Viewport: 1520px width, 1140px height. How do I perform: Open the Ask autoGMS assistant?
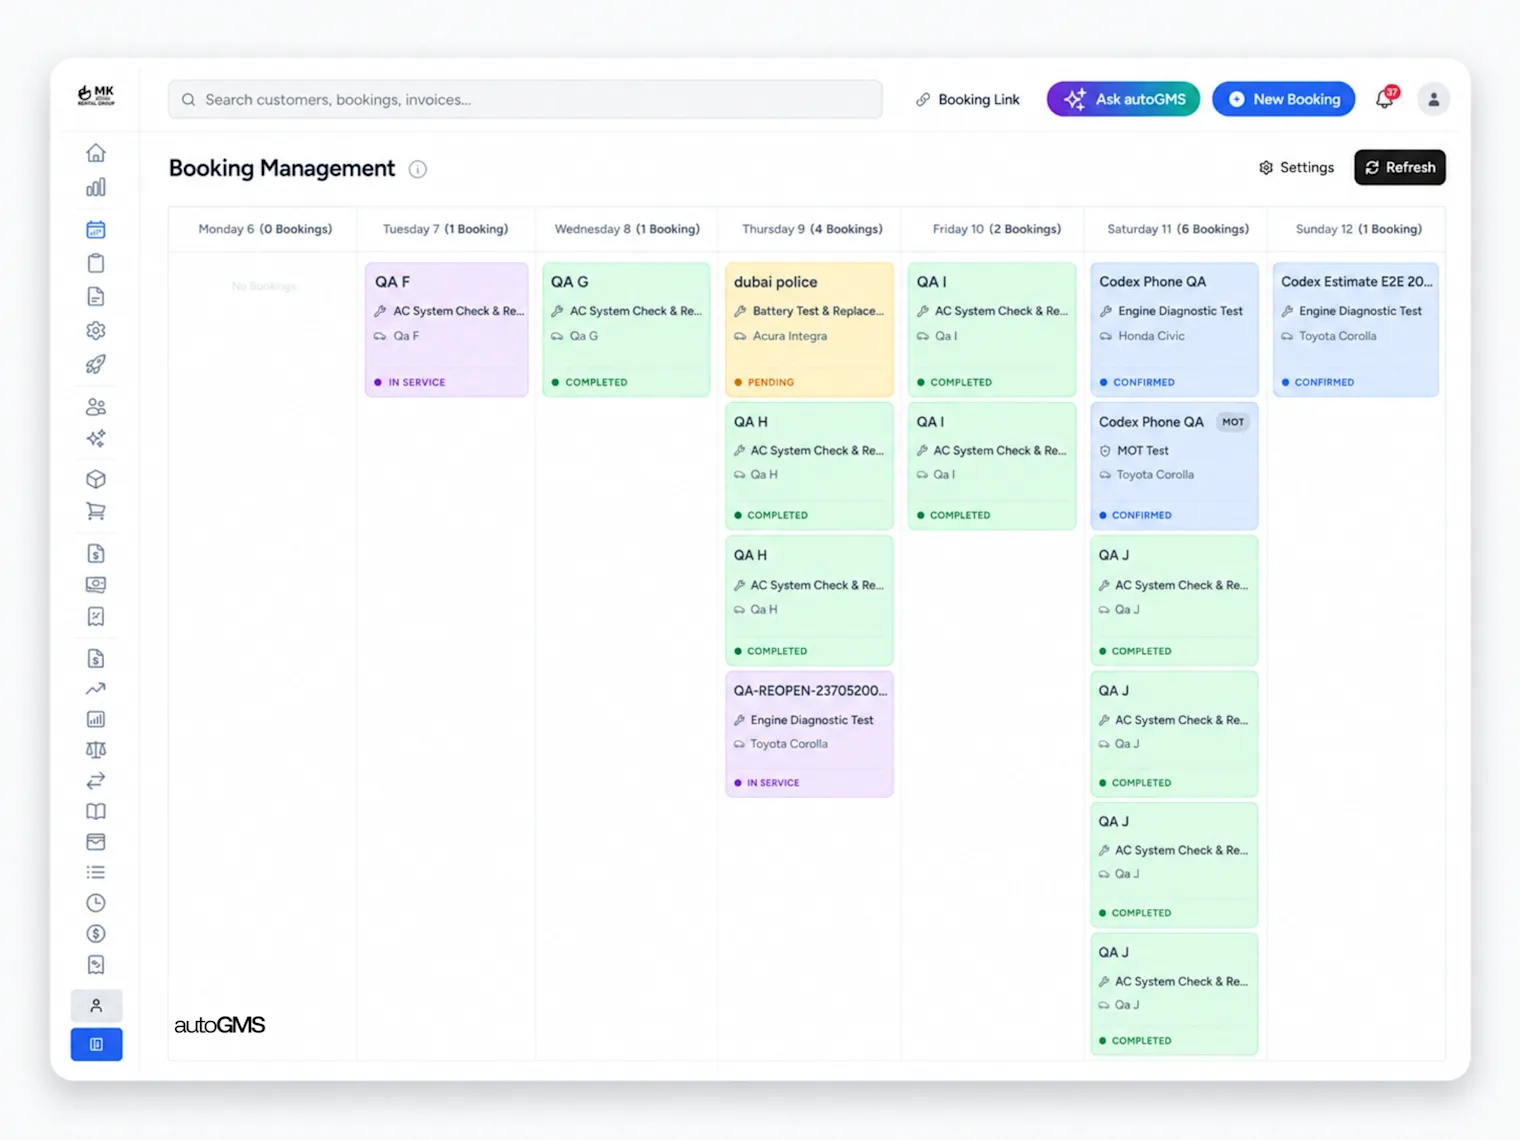click(x=1123, y=99)
